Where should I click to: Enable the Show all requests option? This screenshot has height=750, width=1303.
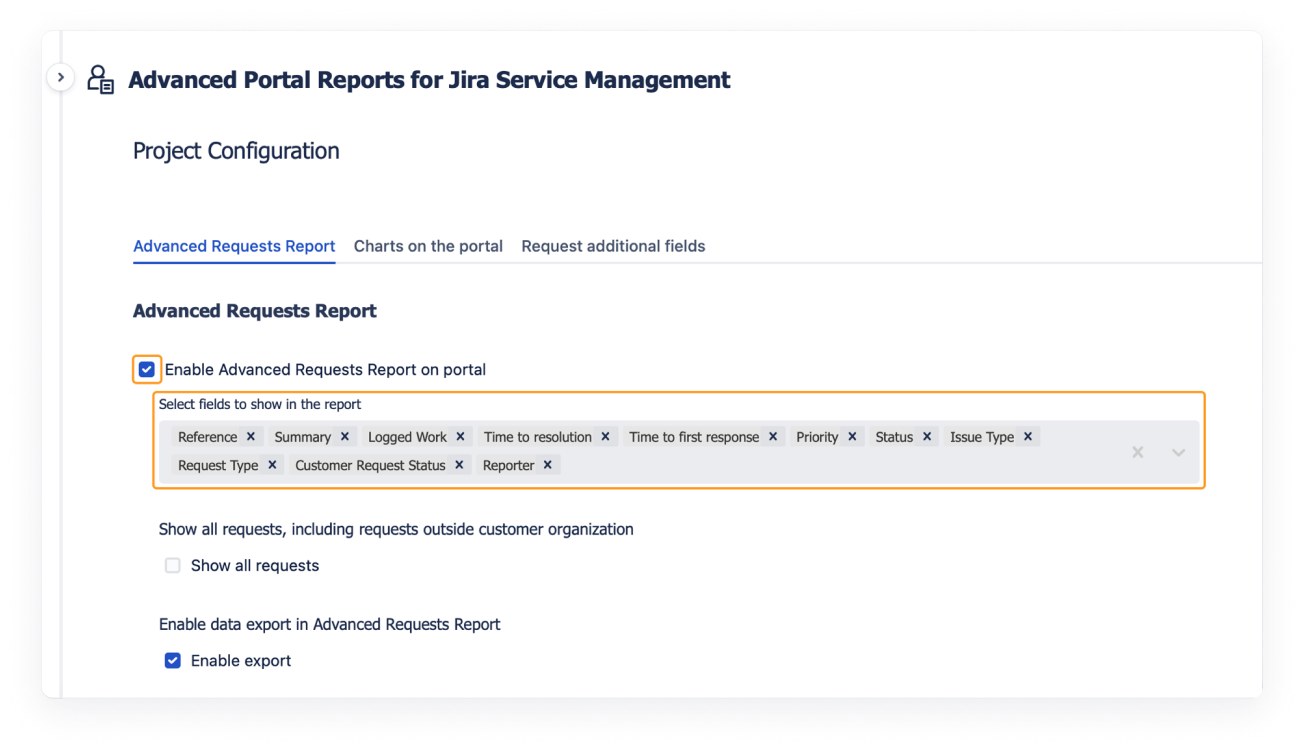tap(172, 565)
